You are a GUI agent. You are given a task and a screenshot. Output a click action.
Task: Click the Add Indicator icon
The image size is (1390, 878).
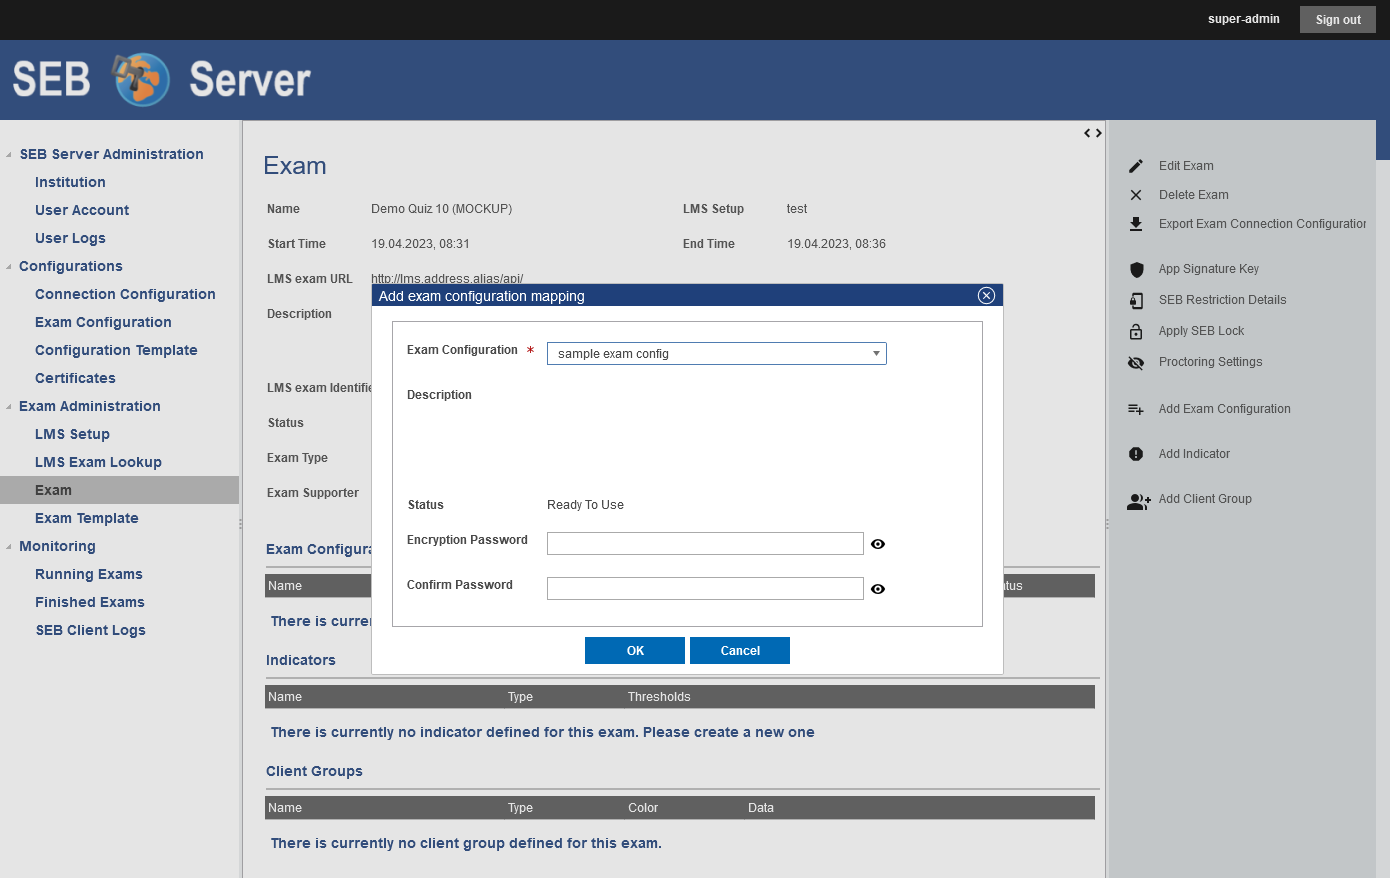[x=1136, y=454]
